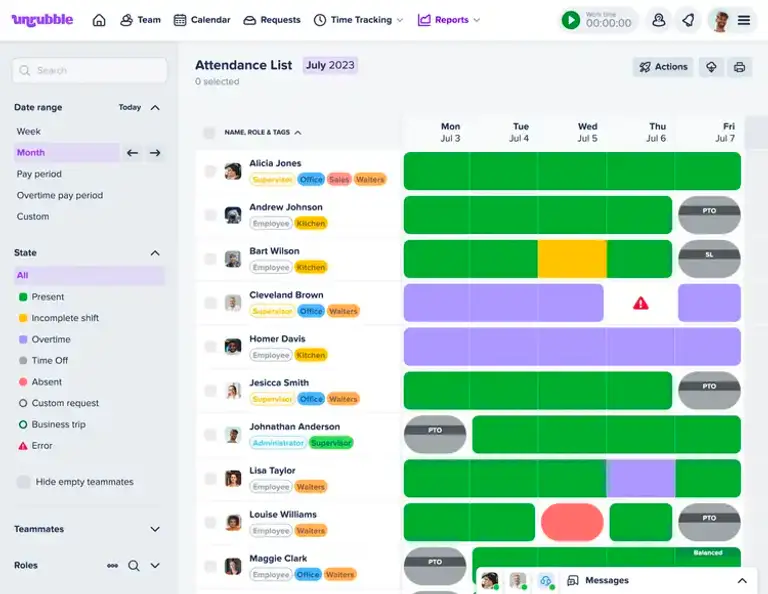Toggle Hide empty teammates switch
This screenshot has height=594, width=768.
click(23, 482)
